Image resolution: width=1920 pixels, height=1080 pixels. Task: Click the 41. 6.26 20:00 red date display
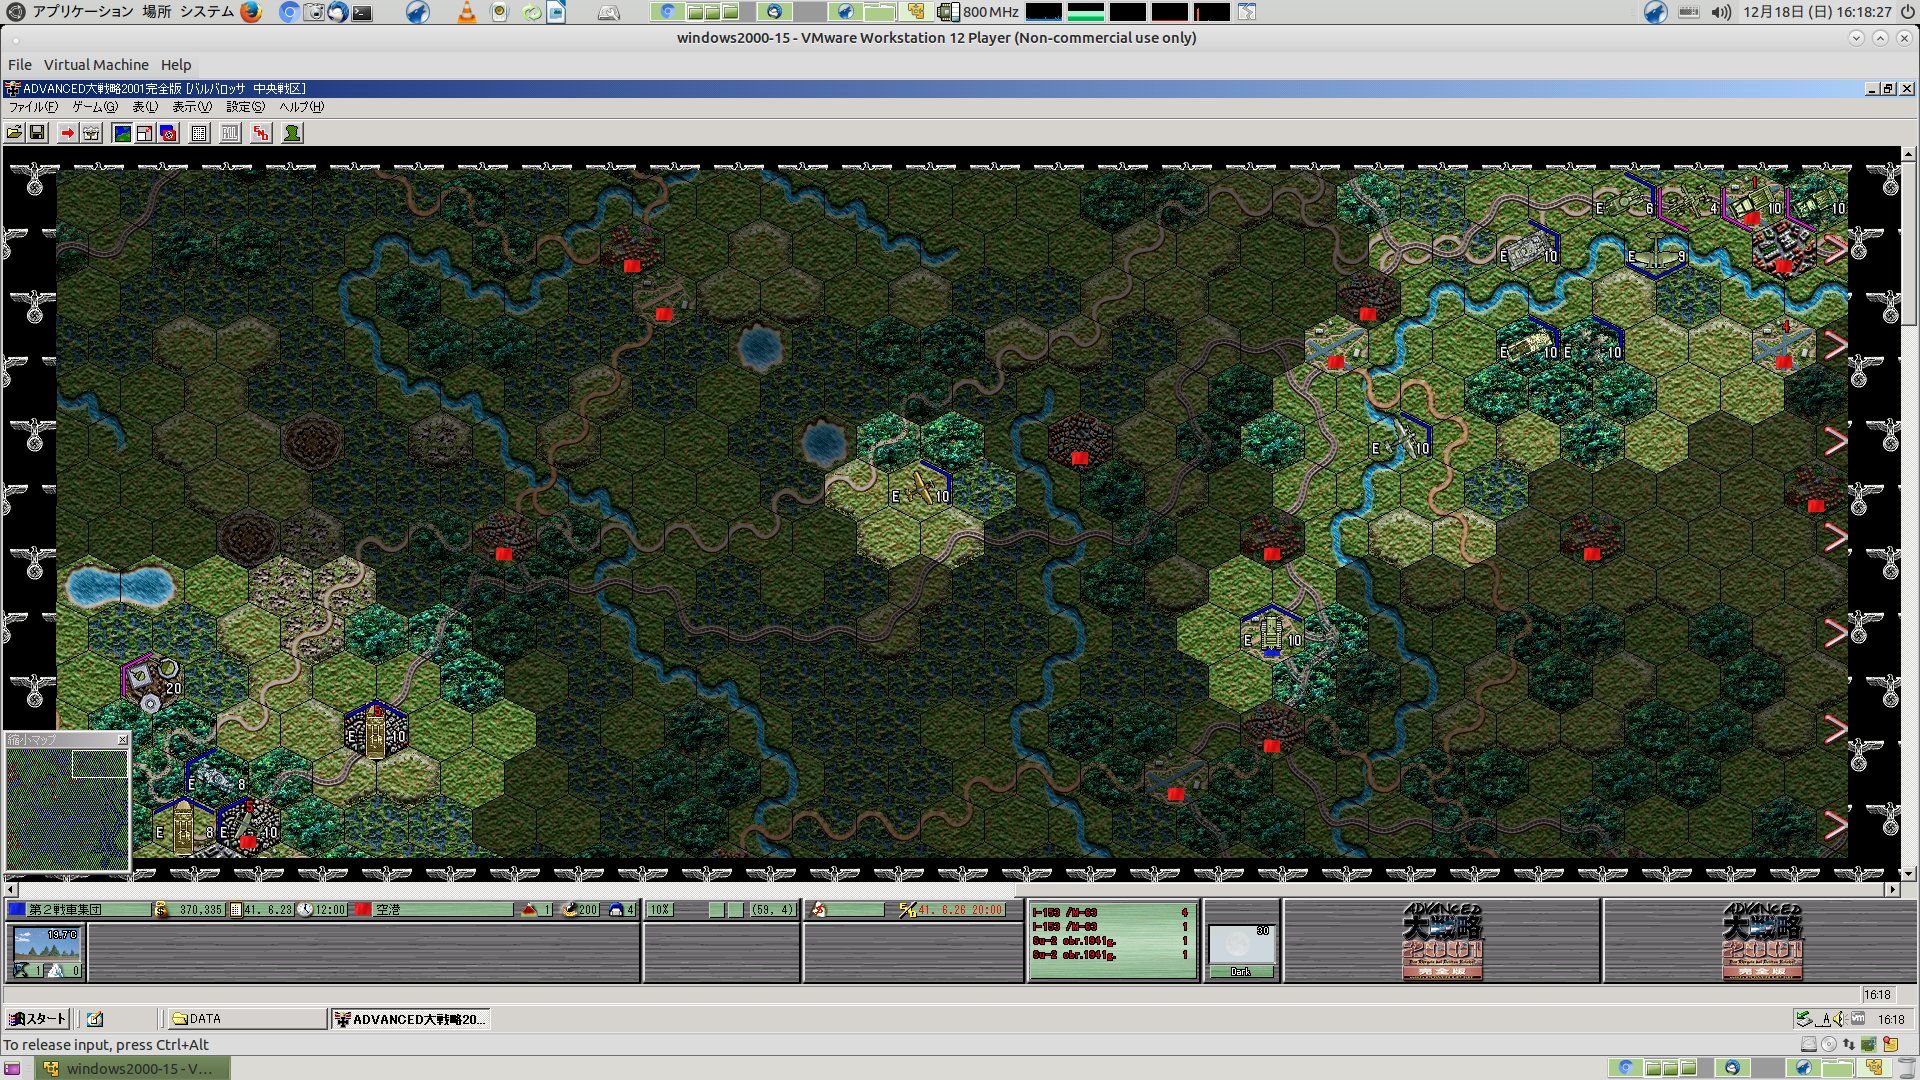click(x=960, y=910)
